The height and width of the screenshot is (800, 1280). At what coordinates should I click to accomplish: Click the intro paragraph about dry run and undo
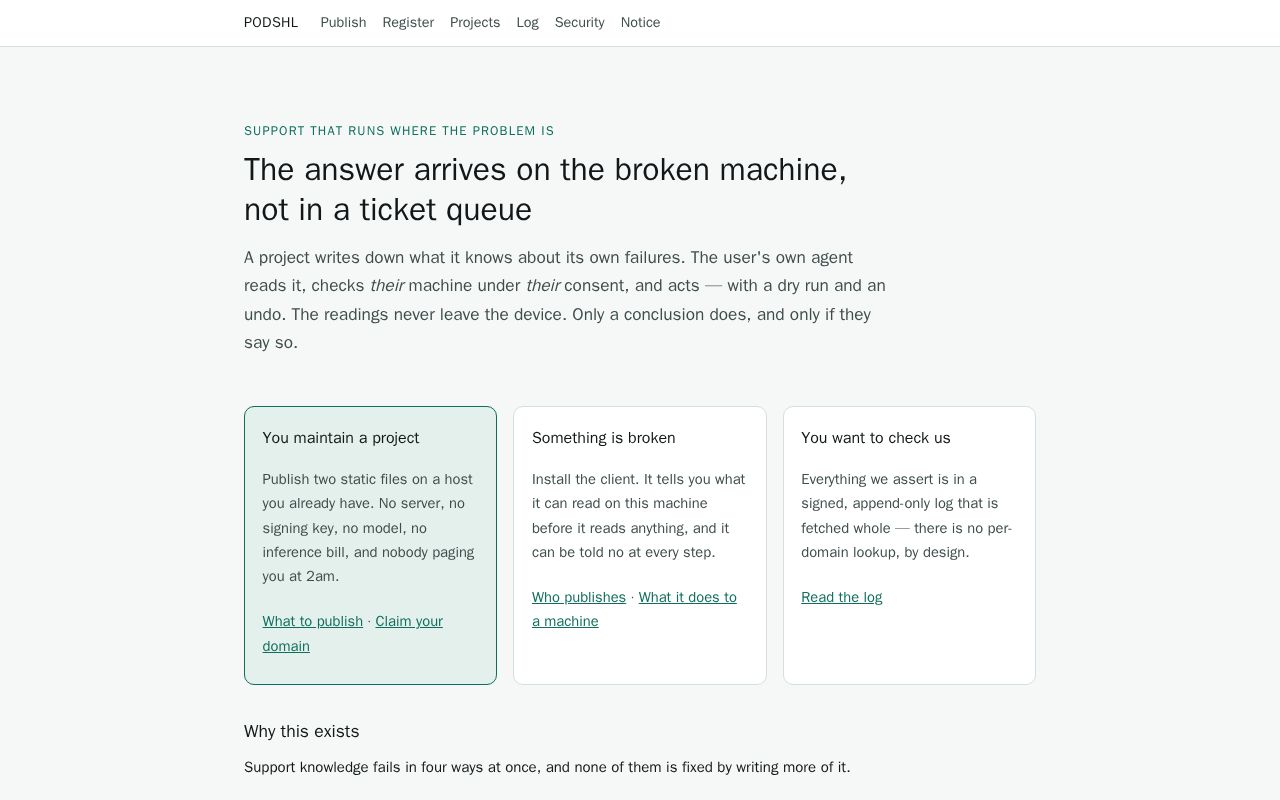tap(565, 300)
